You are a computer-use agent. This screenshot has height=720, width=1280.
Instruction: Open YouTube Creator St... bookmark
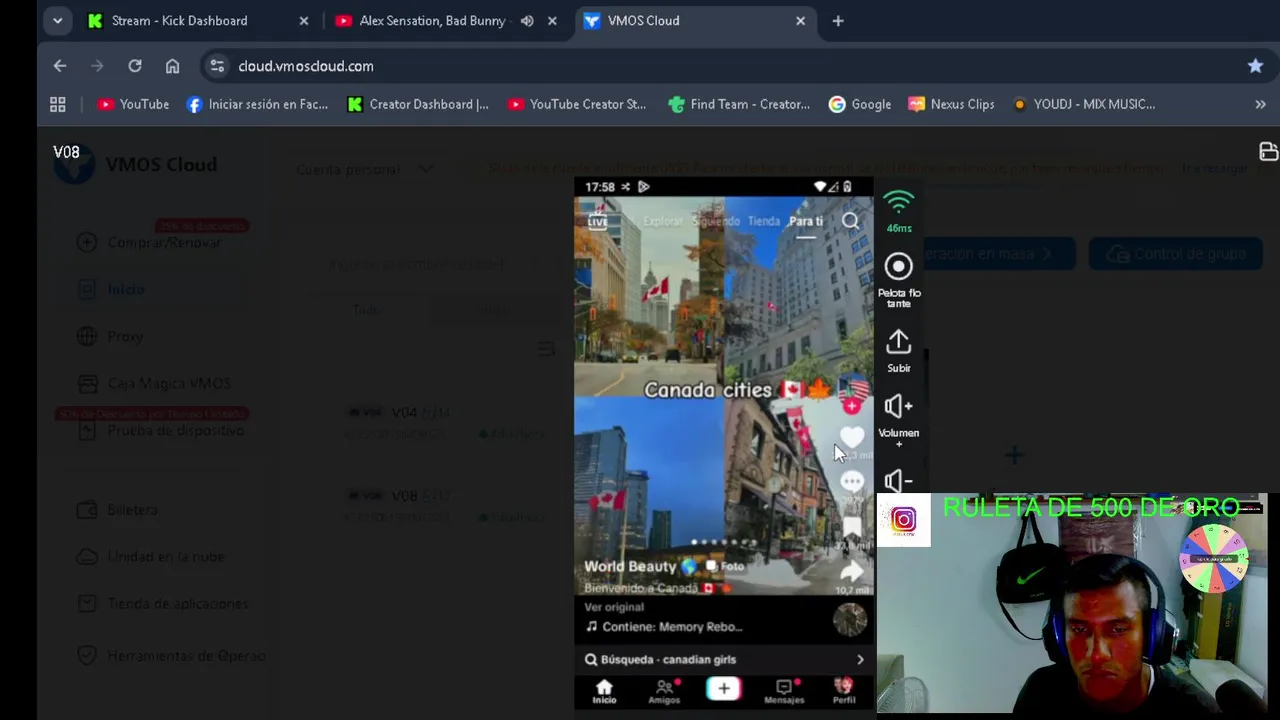[x=577, y=104]
